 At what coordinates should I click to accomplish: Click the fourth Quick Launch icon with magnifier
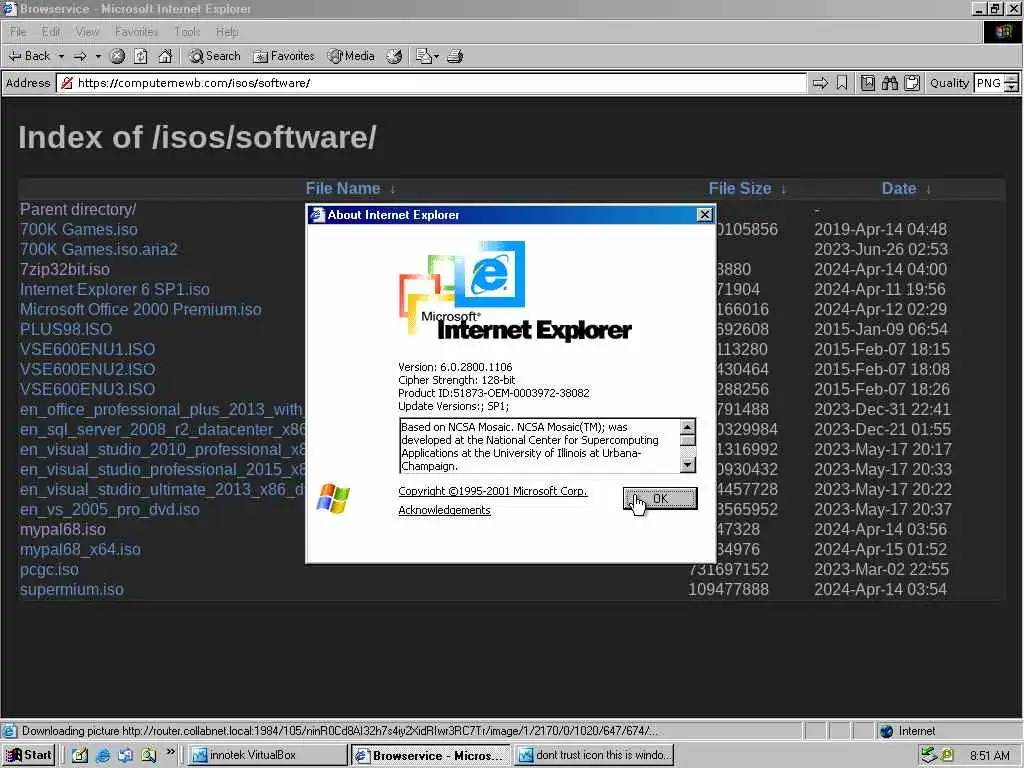[x=149, y=756]
